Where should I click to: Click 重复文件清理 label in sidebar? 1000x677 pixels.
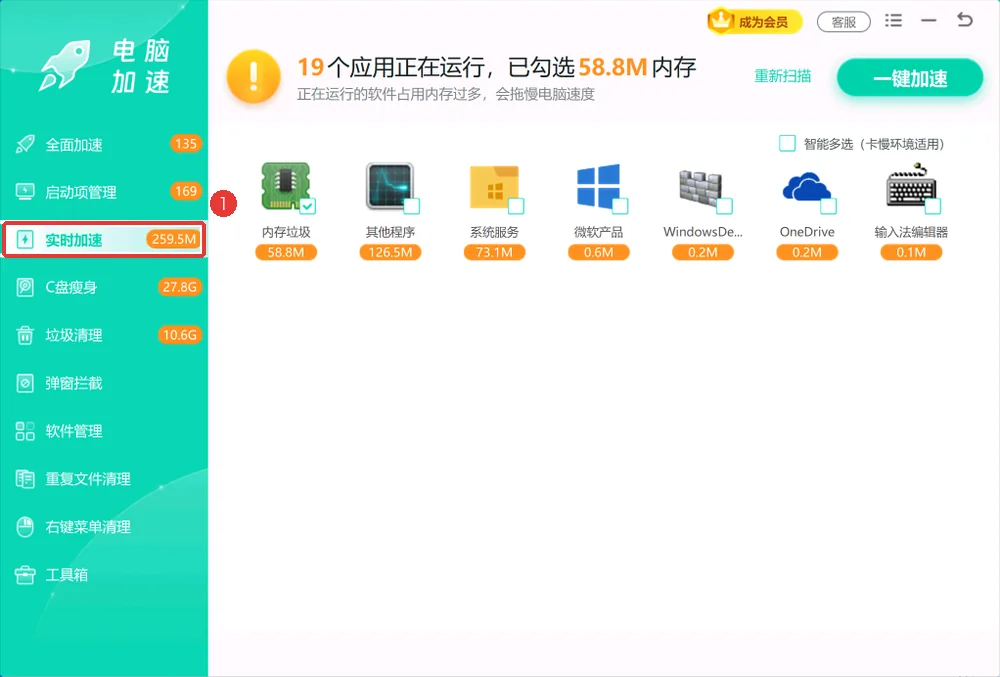point(88,479)
